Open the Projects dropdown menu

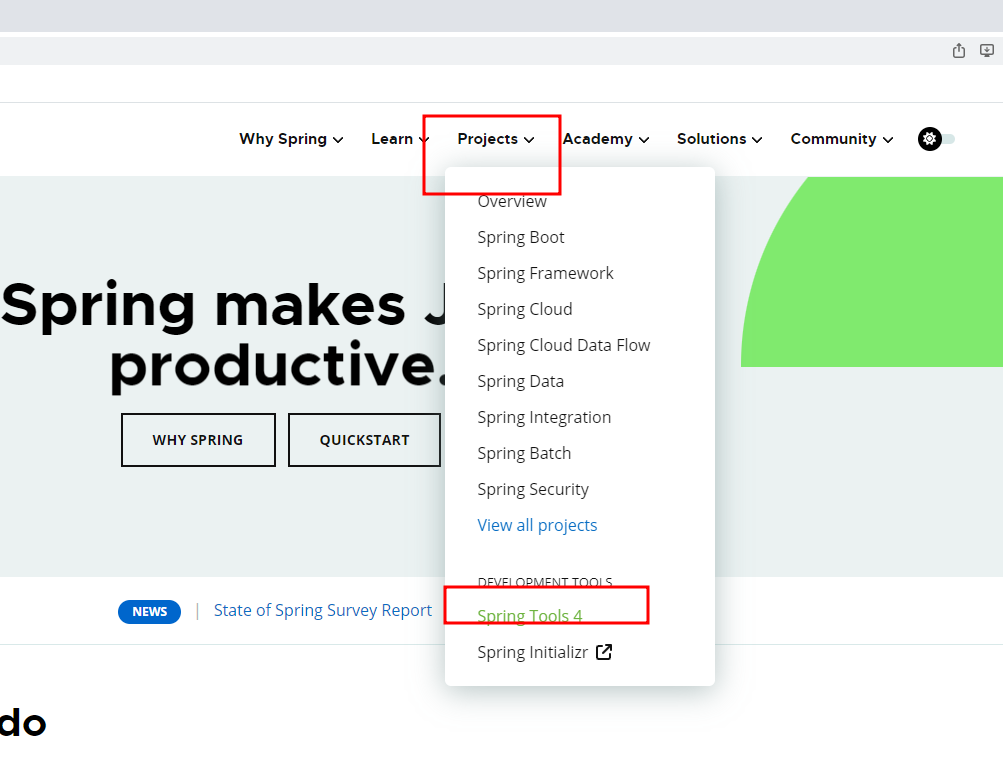(x=496, y=139)
